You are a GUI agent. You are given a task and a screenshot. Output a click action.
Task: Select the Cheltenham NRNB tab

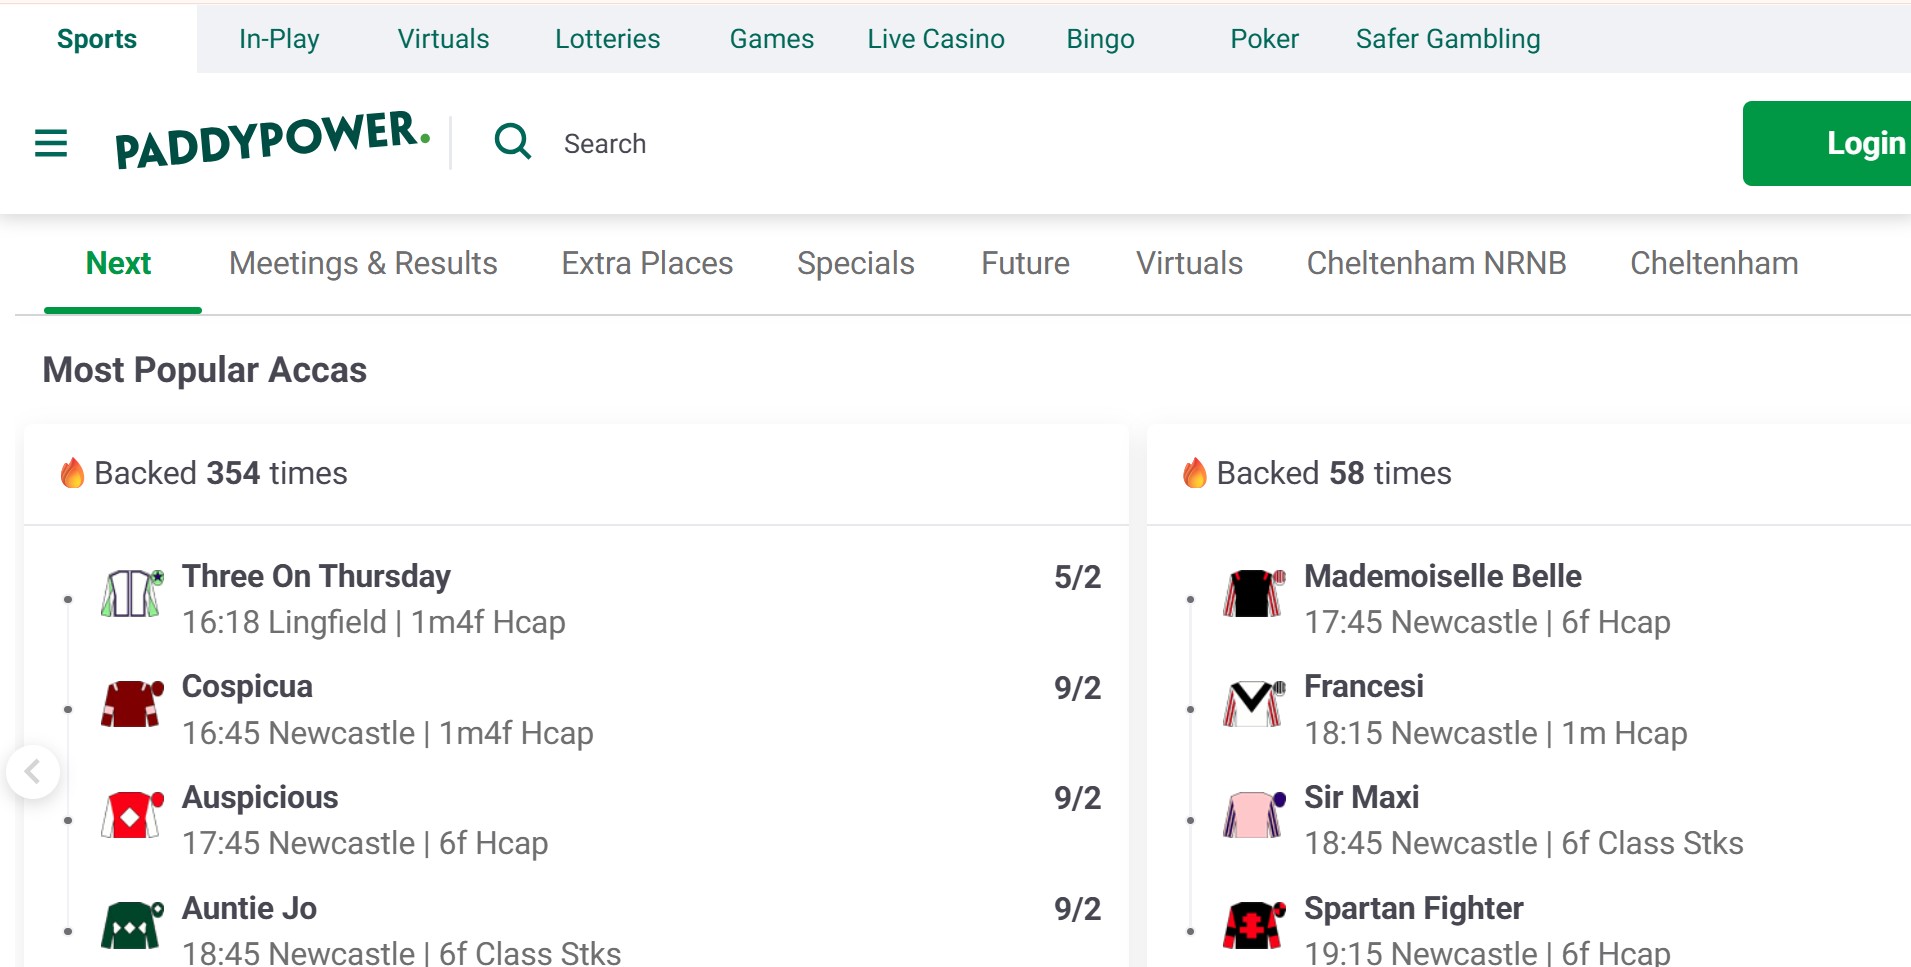(1436, 263)
